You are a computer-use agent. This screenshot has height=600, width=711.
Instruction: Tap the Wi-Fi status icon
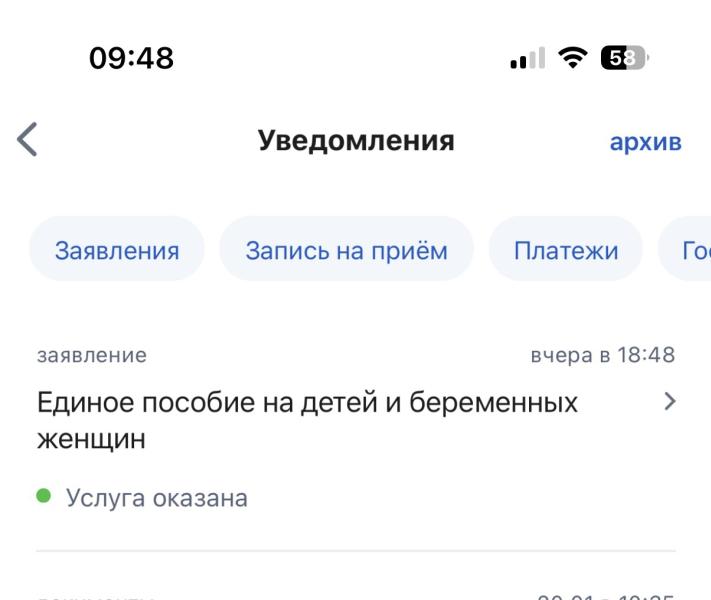click(x=573, y=58)
